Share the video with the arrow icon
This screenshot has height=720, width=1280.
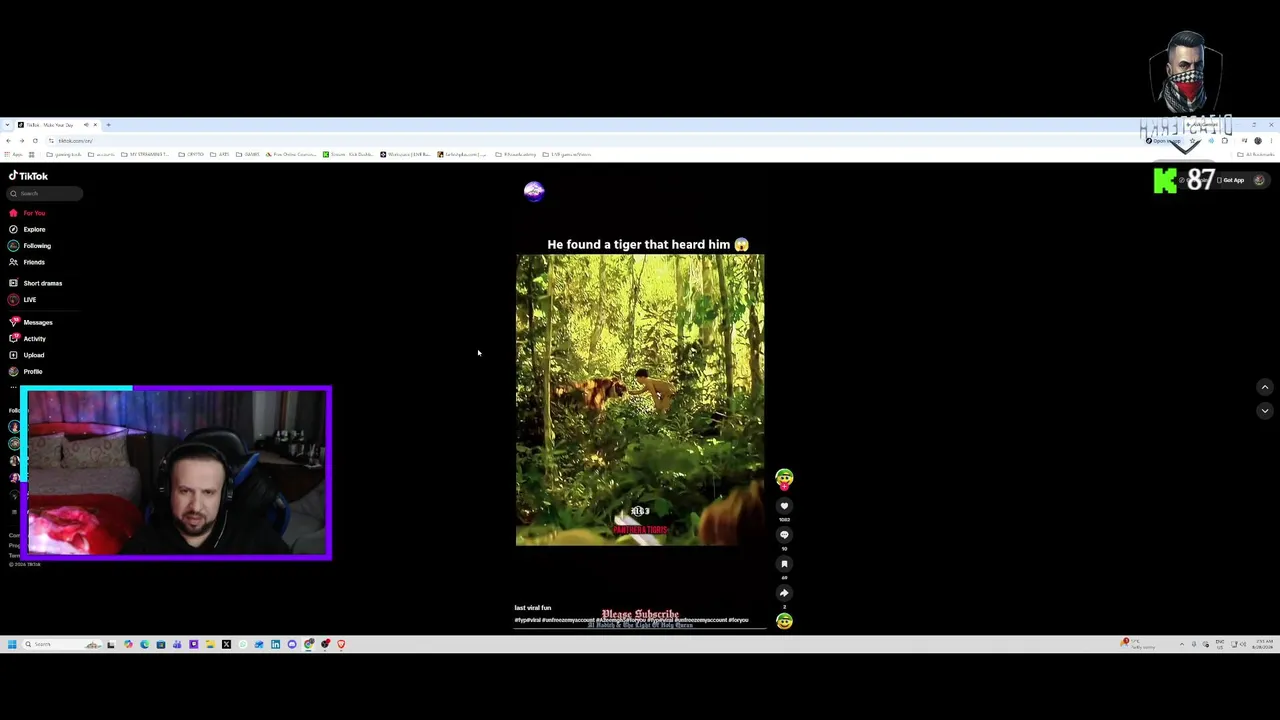(784, 592)
